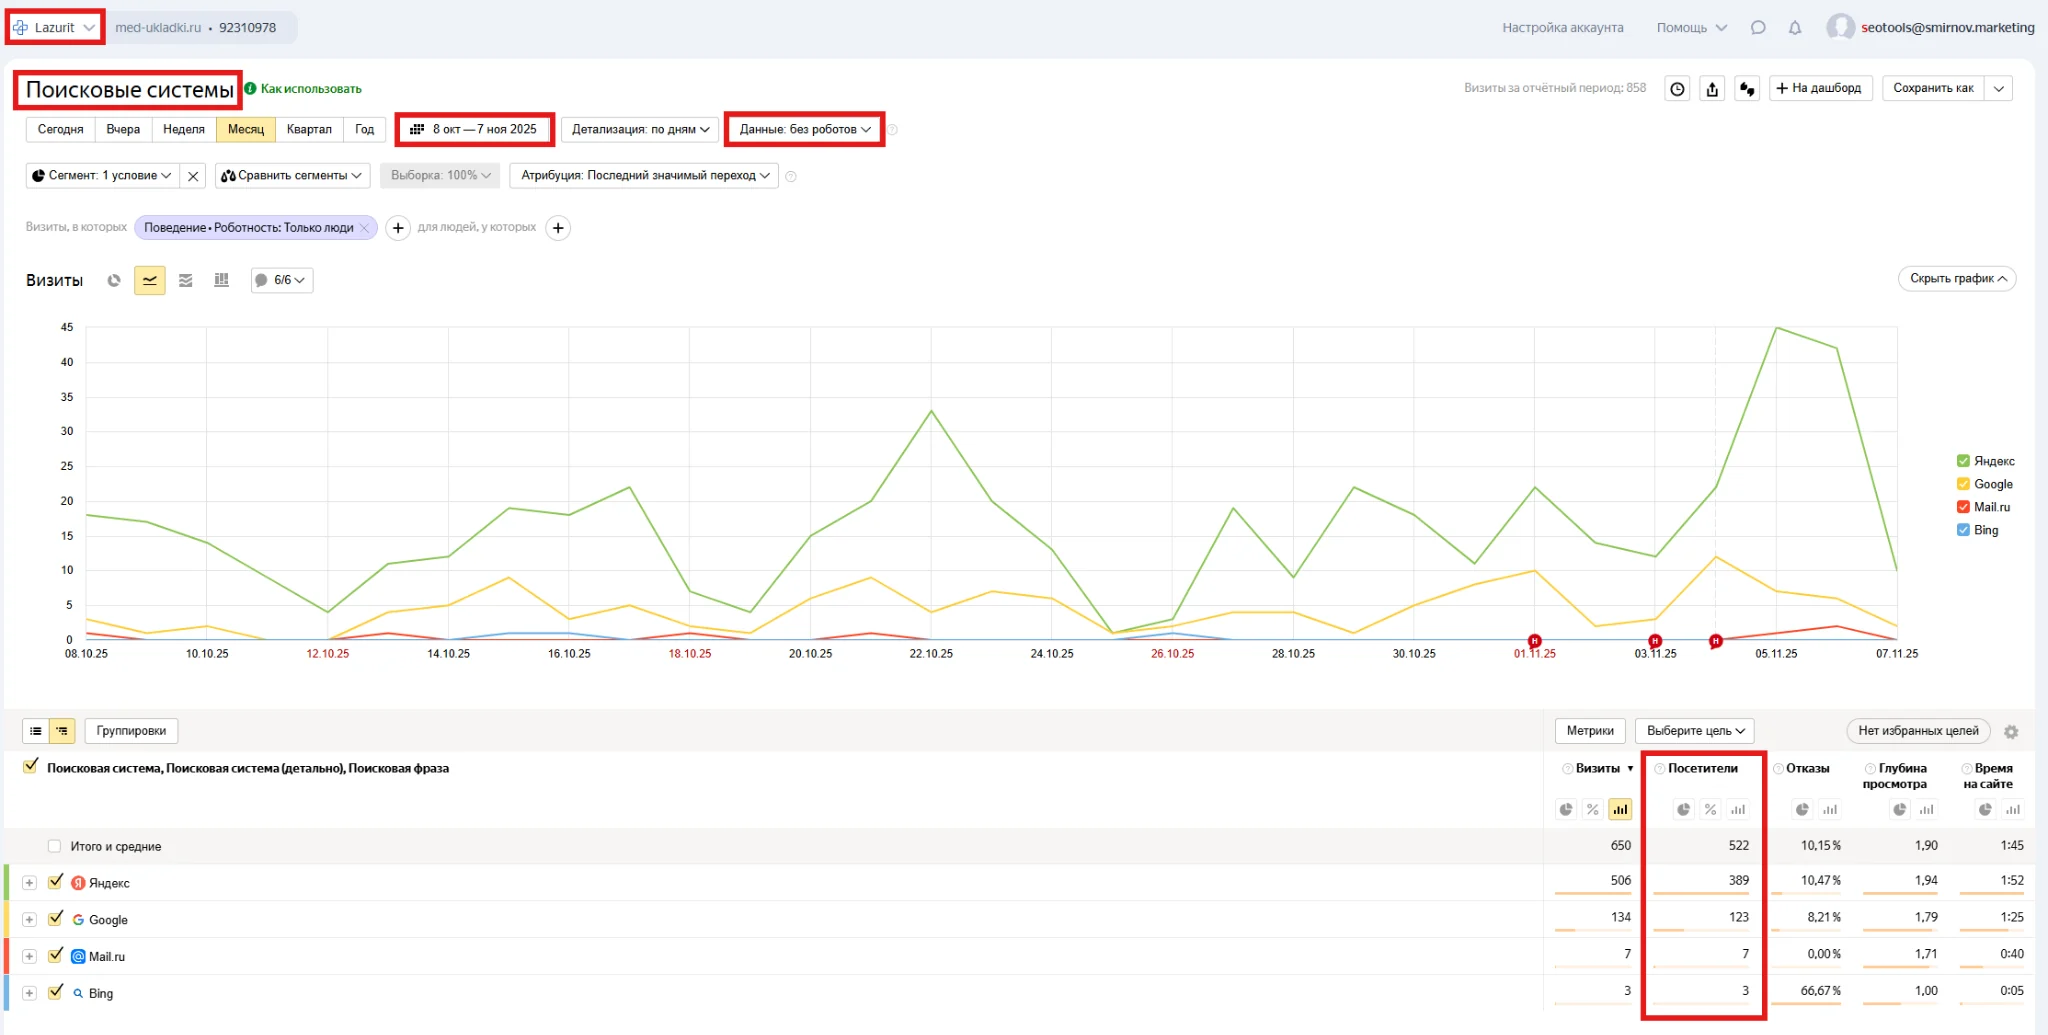2048x1035 pixels.
Task: Remove the Роботность: Только люди filter
Action: (x=365, y=228)
